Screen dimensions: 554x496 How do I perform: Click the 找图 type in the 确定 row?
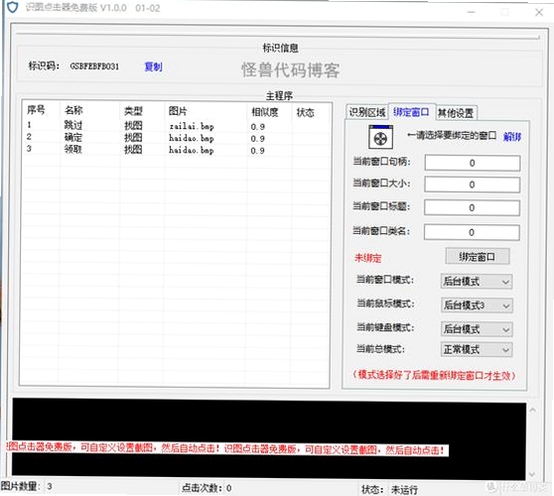click(133, 138)
